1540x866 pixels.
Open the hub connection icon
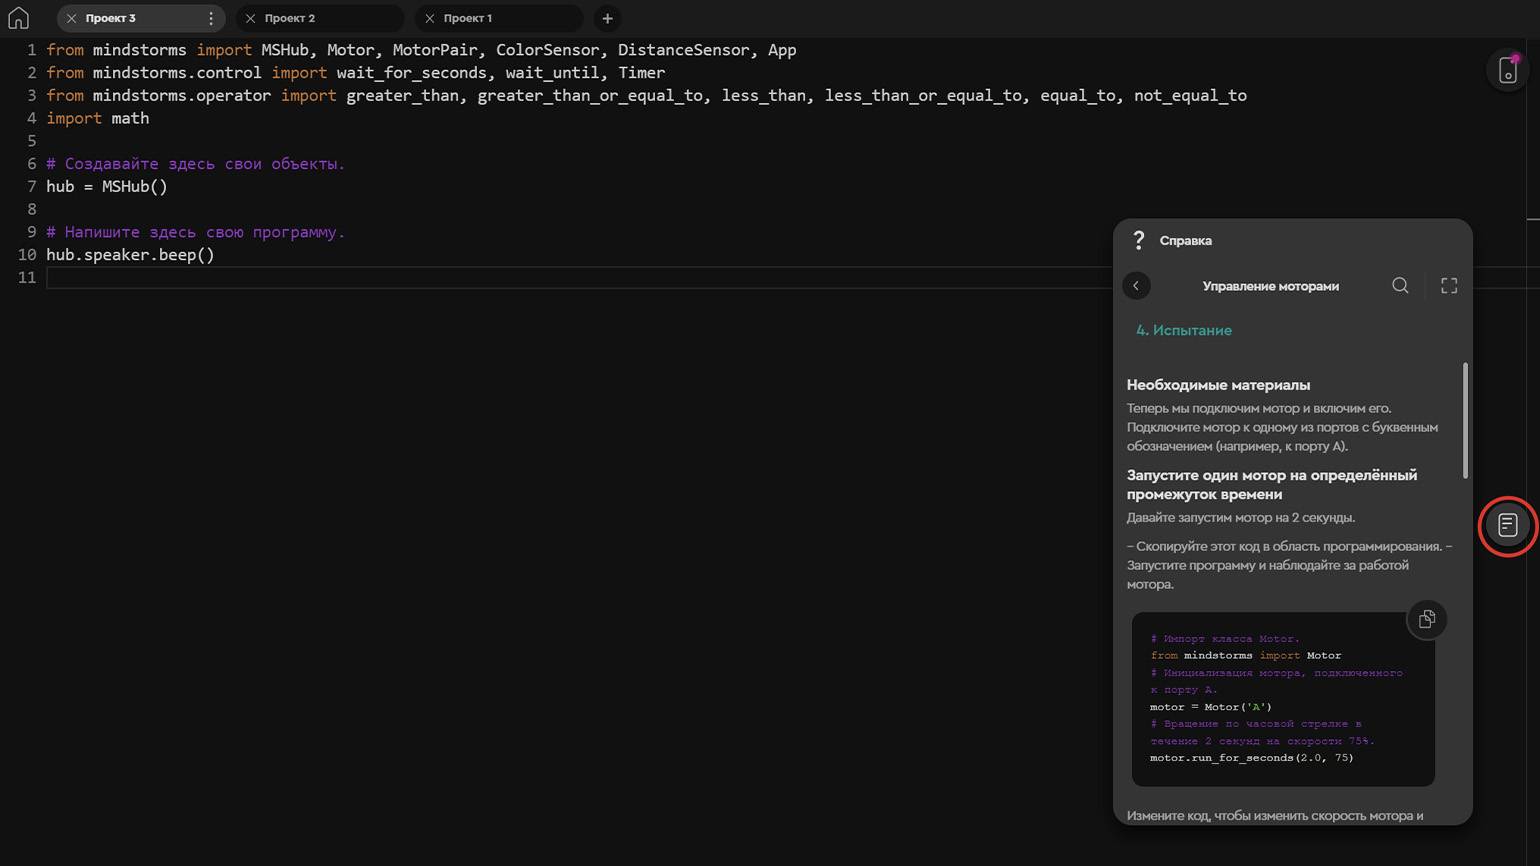1507,70
